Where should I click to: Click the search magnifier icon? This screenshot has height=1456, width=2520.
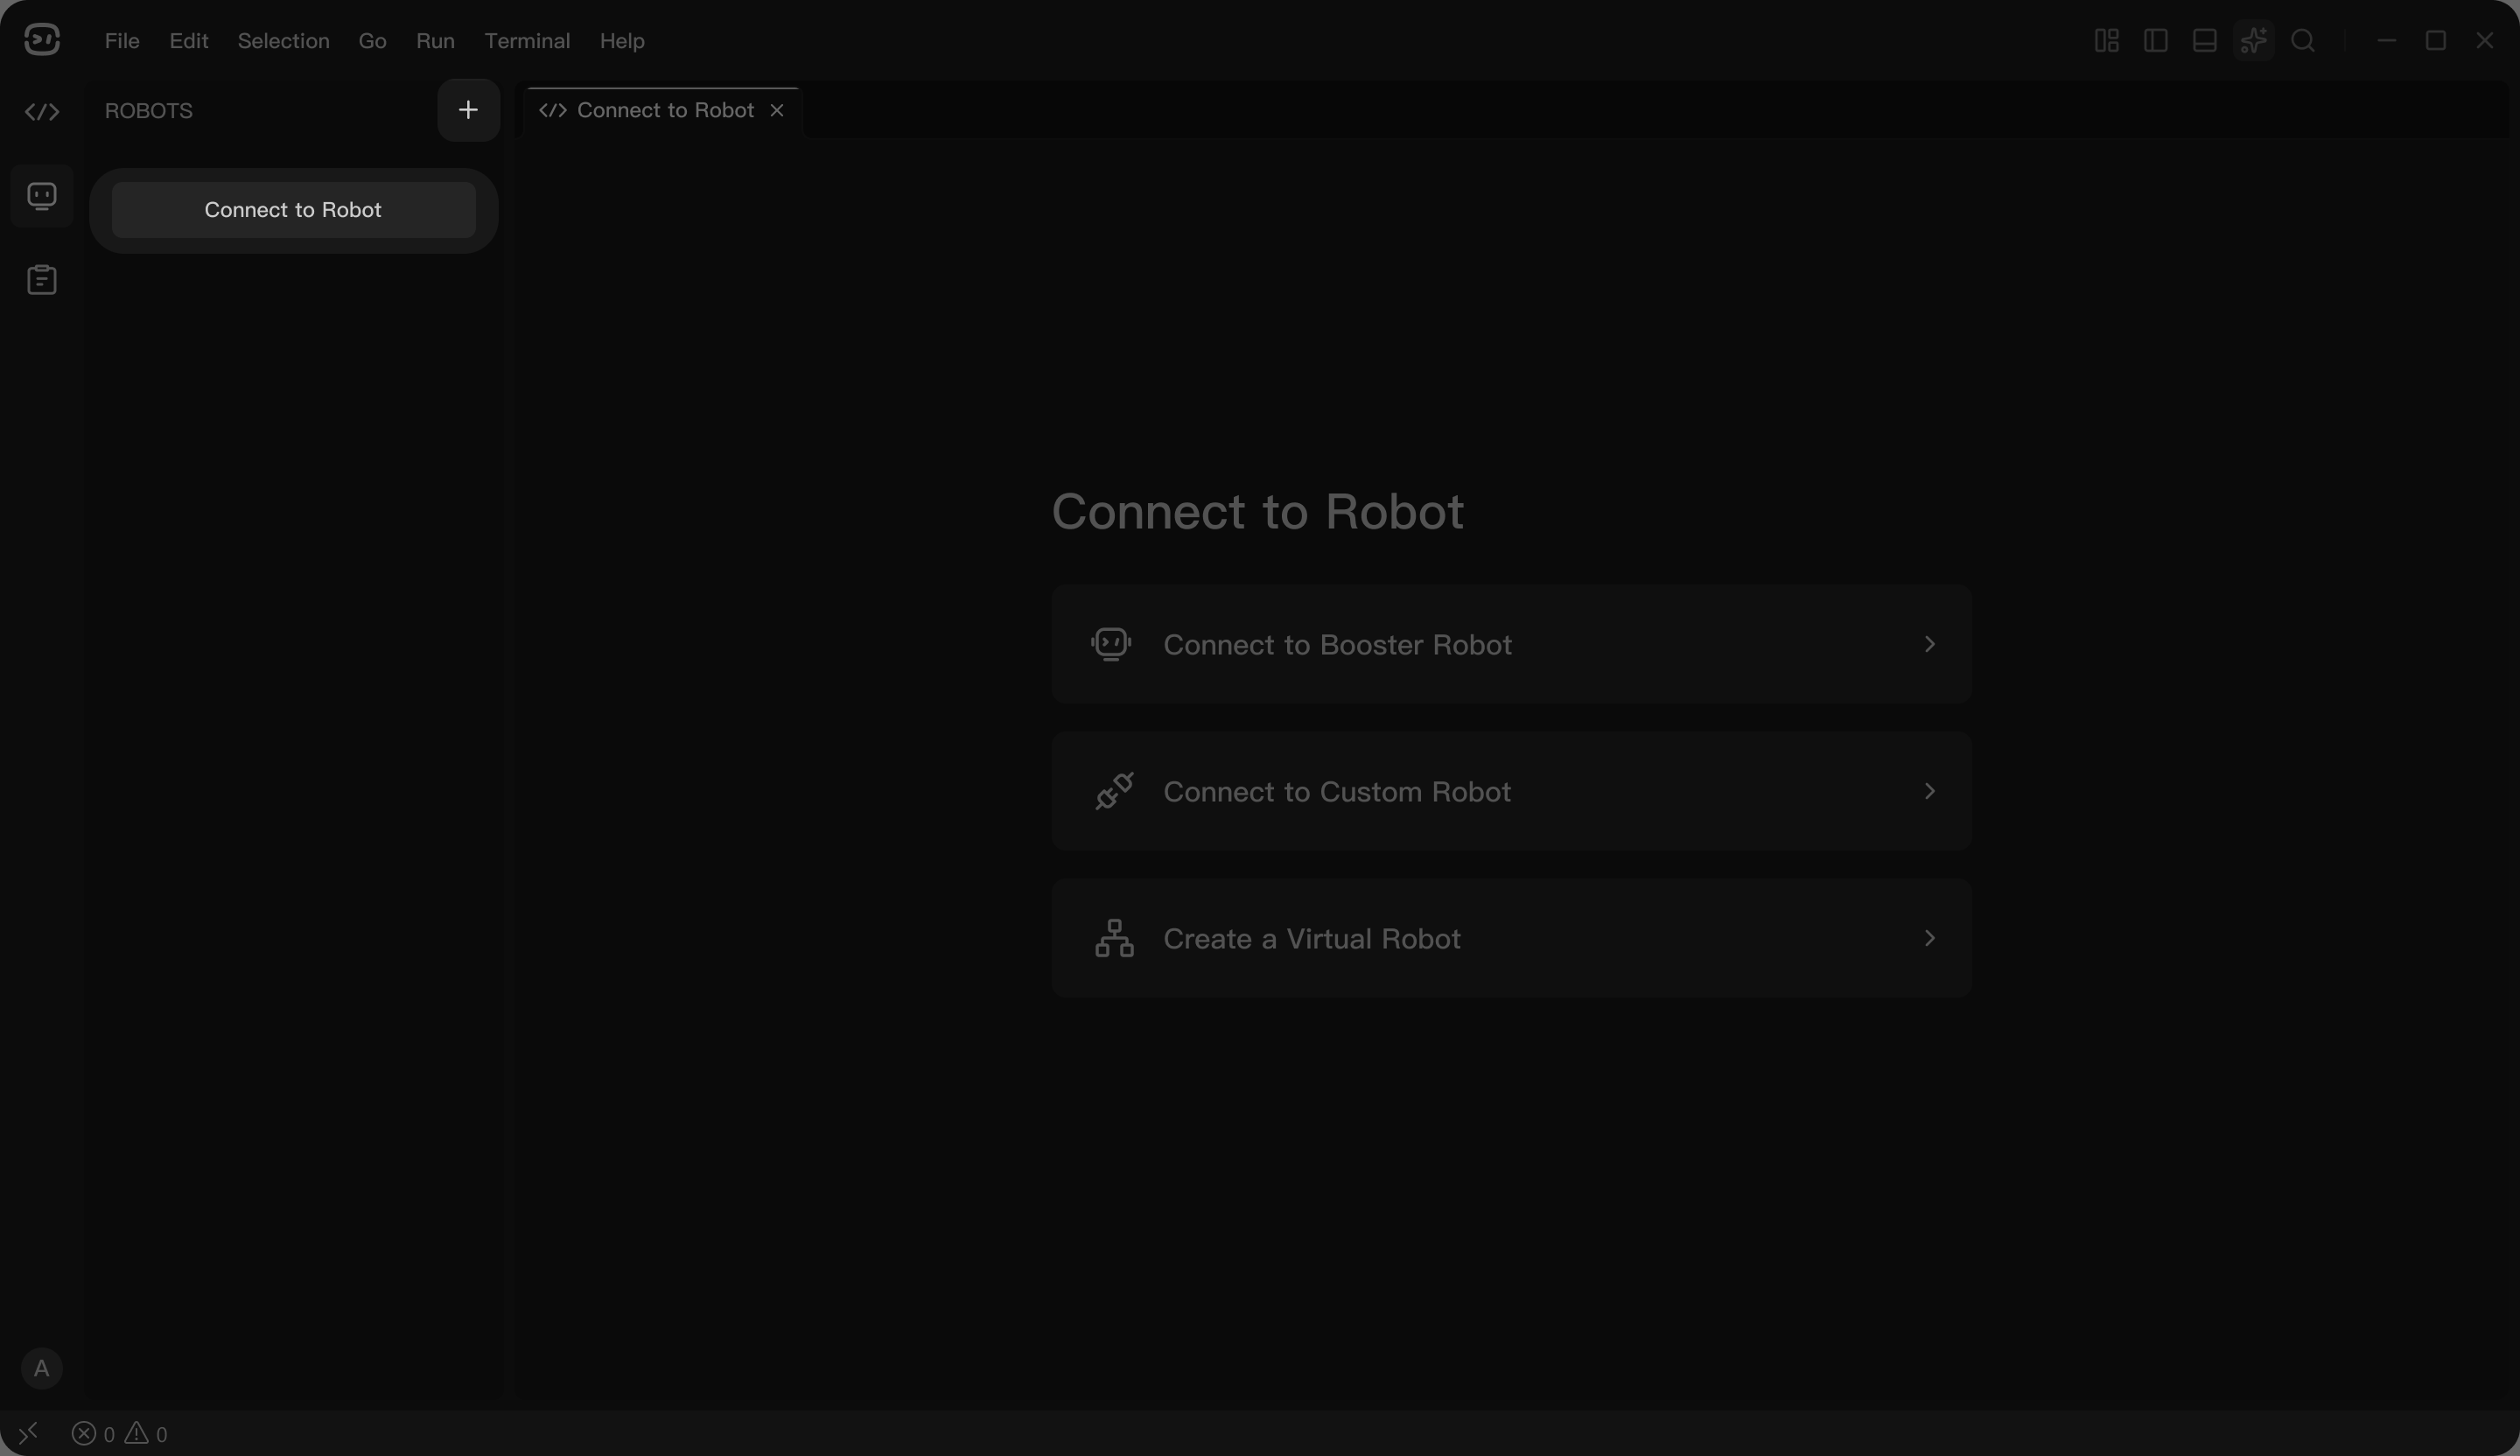(x=2303, y=40)
